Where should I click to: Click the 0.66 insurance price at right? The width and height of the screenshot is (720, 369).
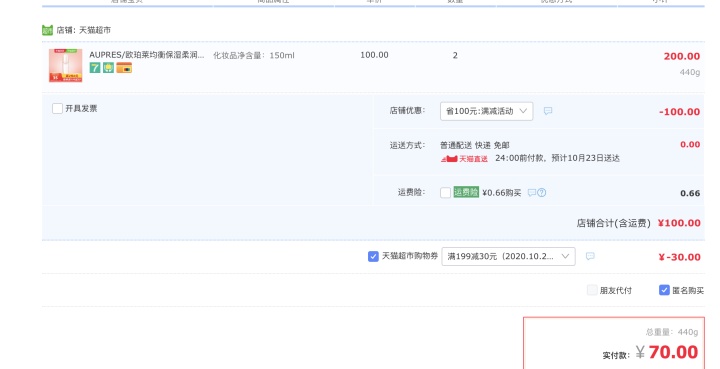click(x=690, y=193)
